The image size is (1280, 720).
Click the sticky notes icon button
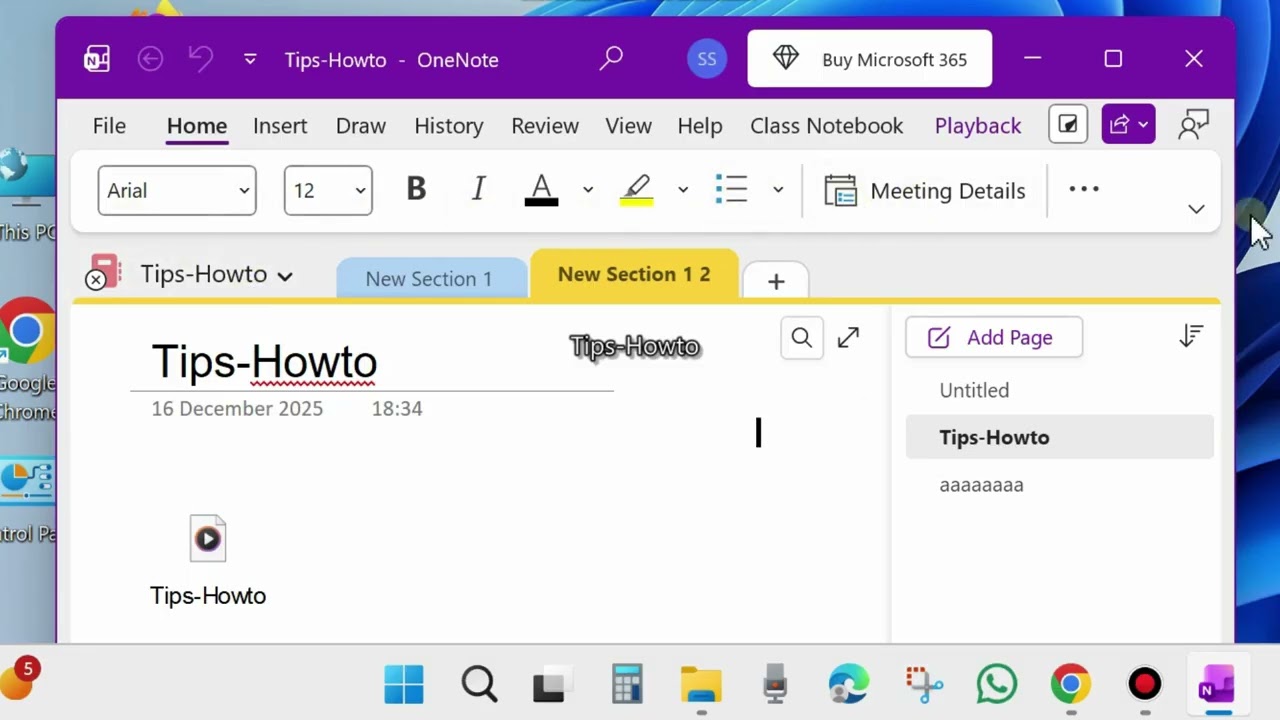click(1068, 125)
